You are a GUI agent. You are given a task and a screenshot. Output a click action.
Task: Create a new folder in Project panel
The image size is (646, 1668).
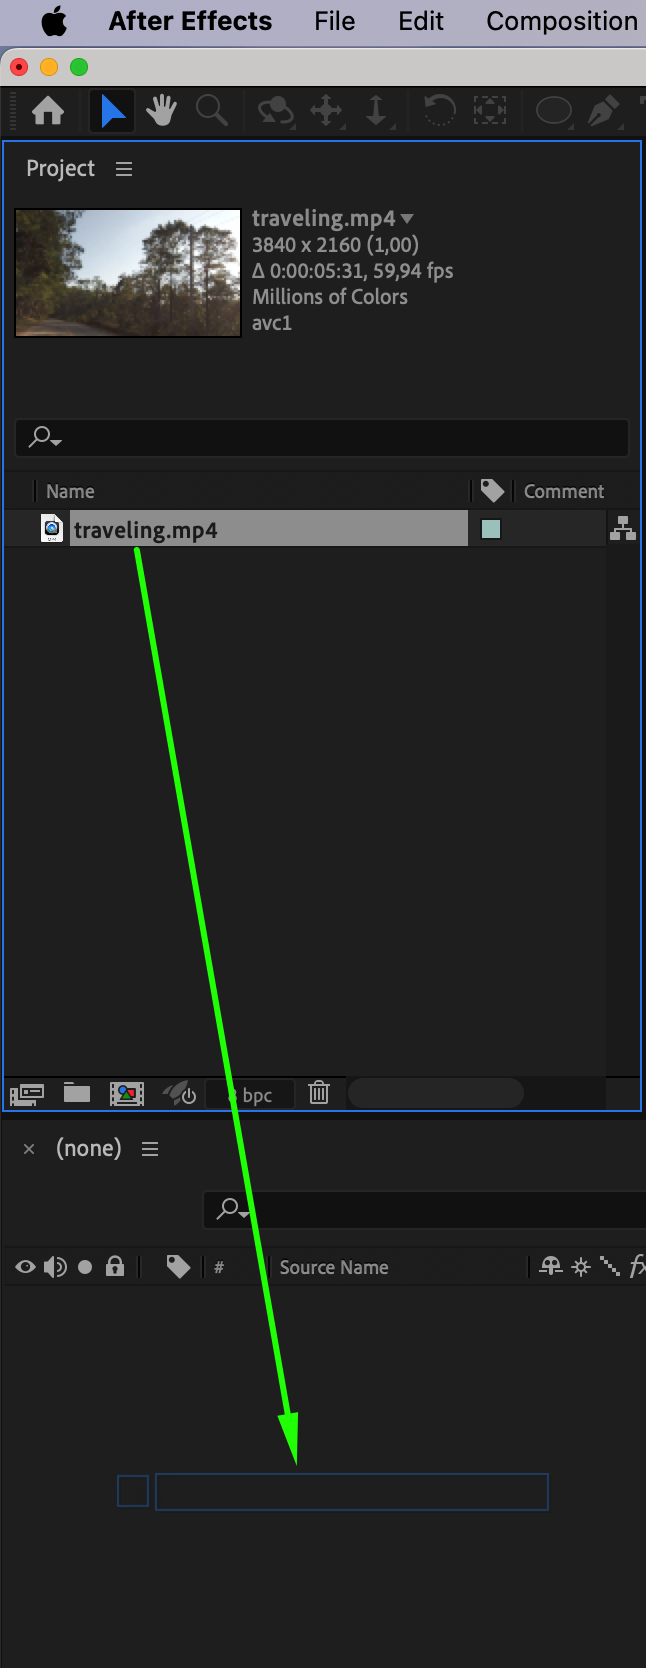[x=77, y=1092]
